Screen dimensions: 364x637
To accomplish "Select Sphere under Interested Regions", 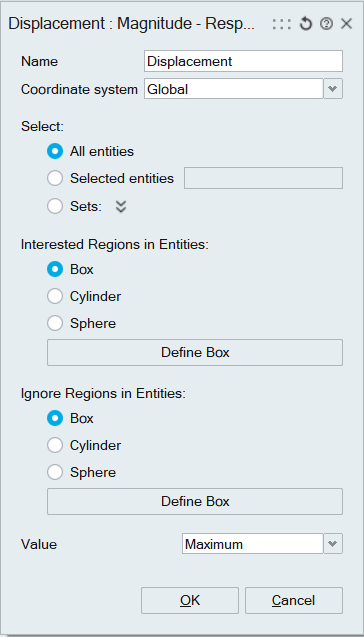I will pos(55,323).
